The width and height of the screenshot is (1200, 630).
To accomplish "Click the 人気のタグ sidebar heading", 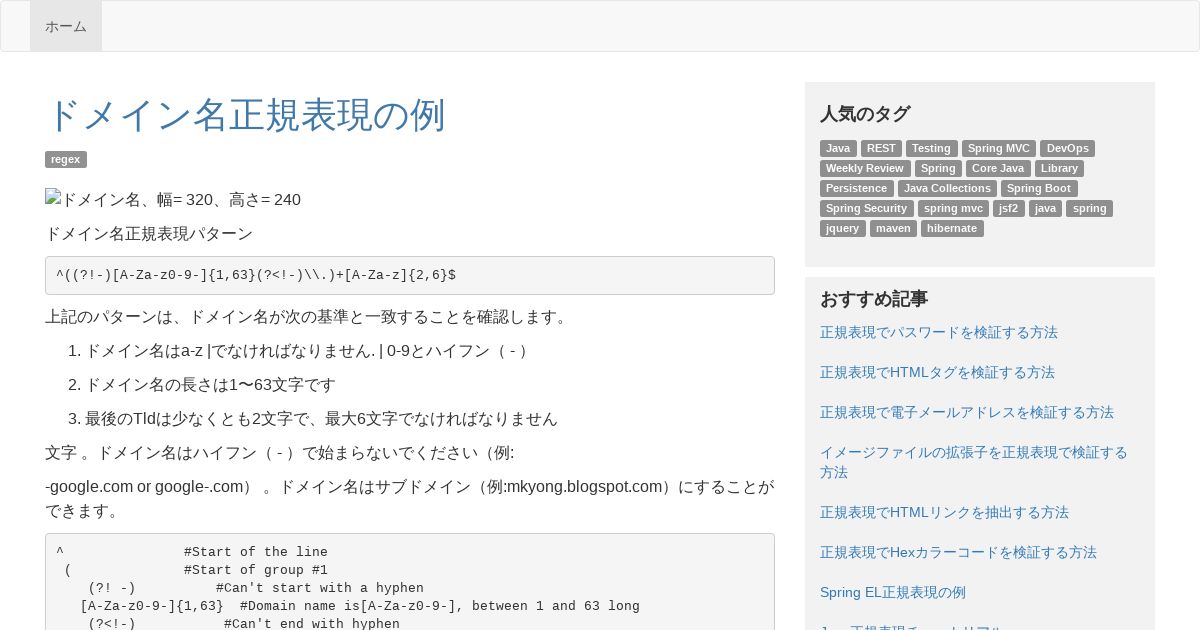I will 865,114.
